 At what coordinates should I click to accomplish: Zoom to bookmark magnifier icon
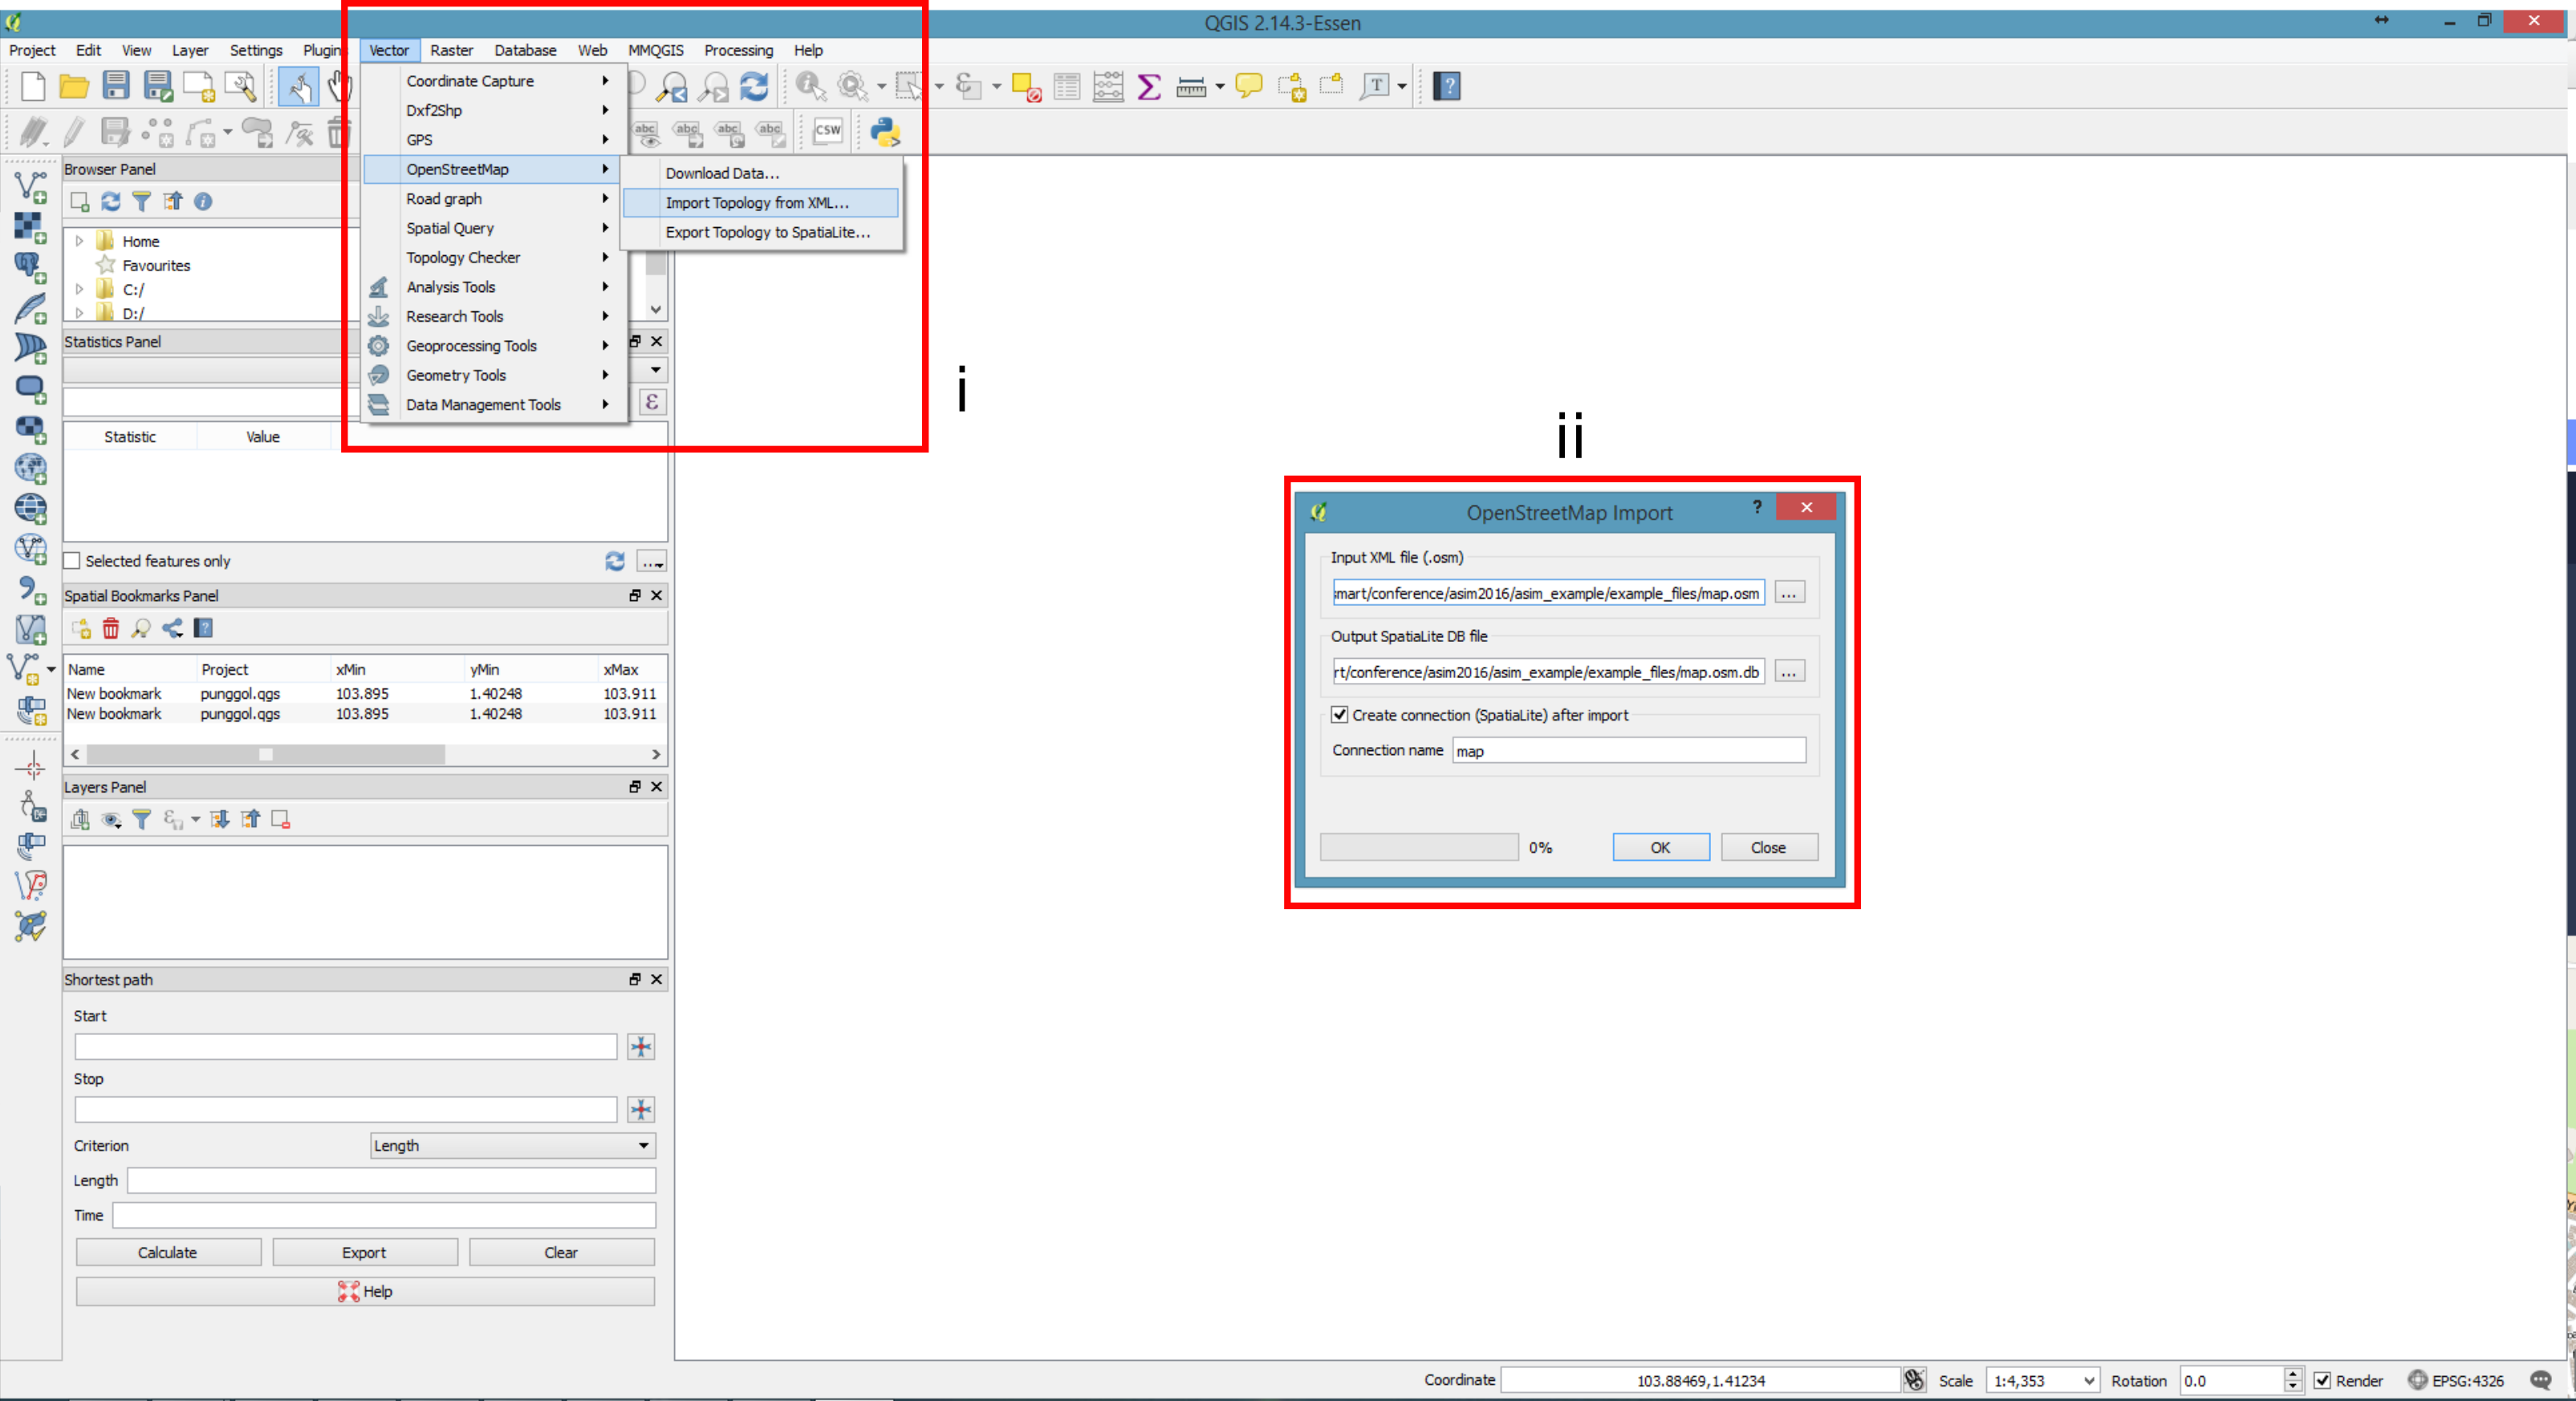click(142, 629)
